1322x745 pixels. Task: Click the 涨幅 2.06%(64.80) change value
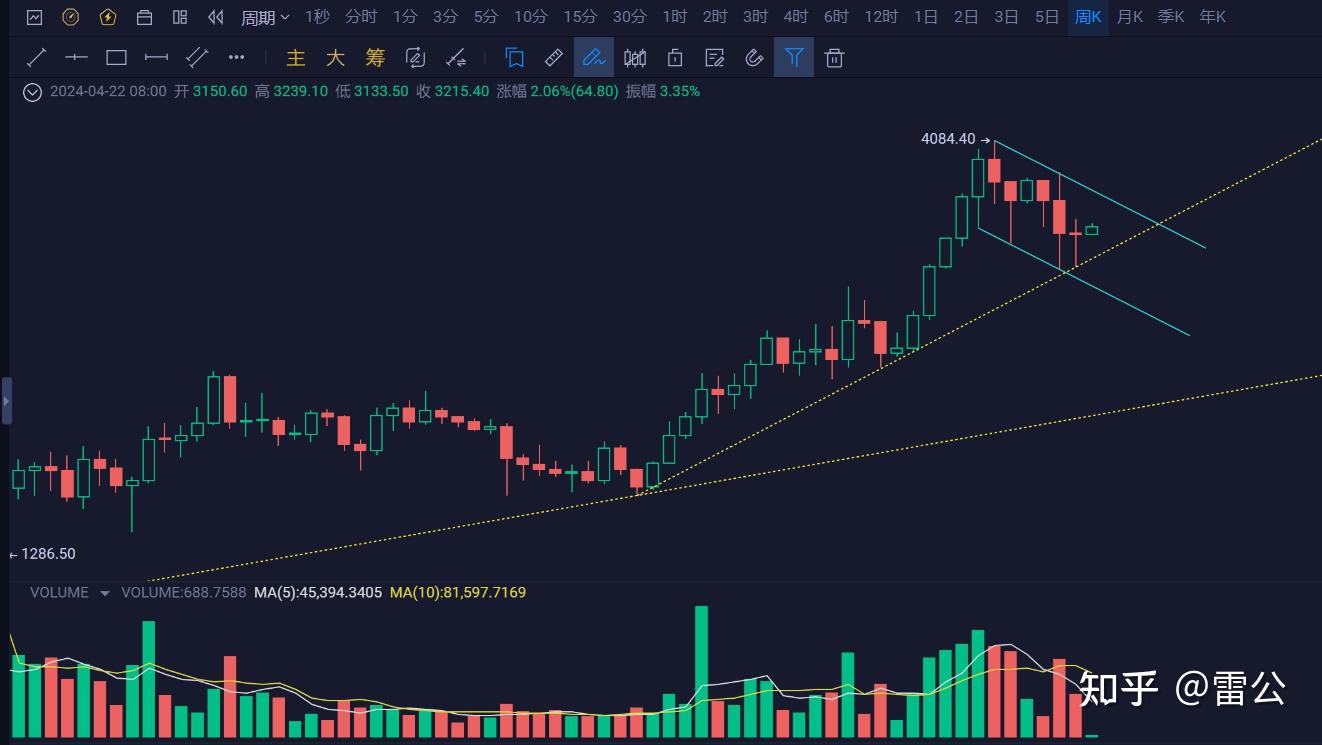pyautogui.click(x=557, y=91)
